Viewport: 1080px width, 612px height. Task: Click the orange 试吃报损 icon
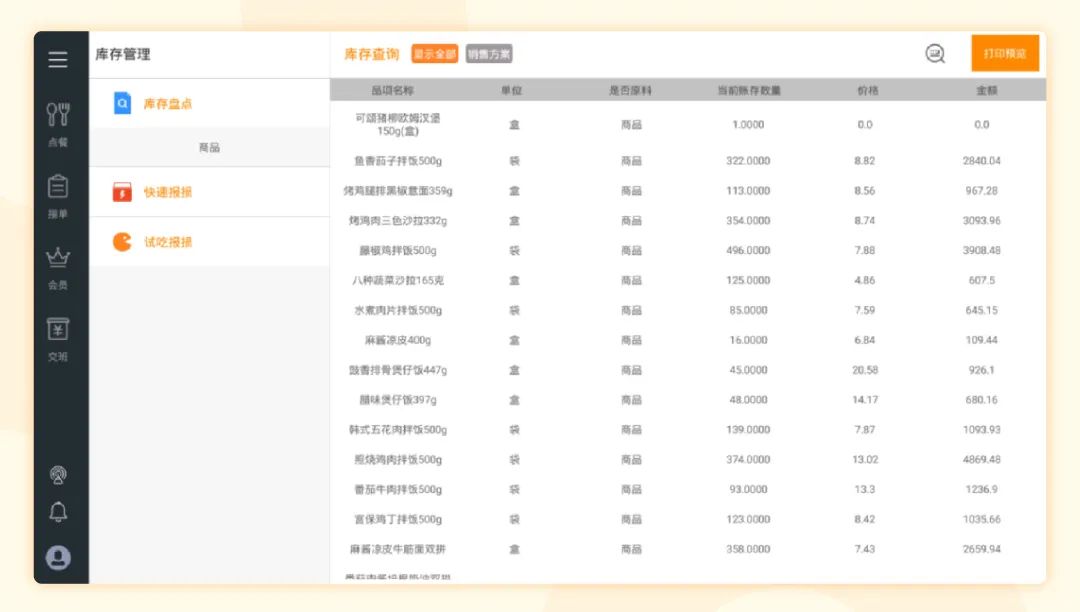(122, 242)
